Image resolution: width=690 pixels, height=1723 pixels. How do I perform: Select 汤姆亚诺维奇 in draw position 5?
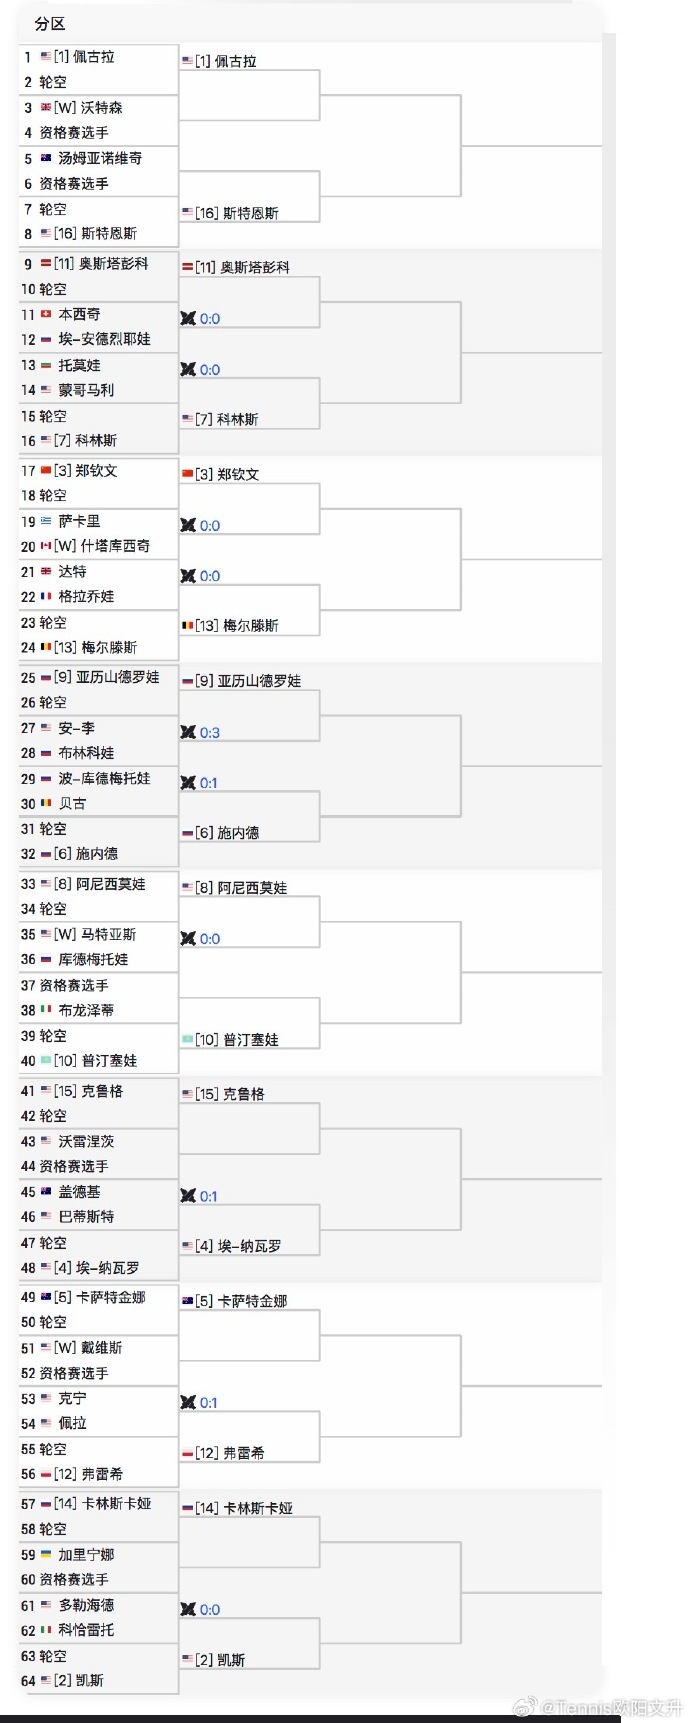[100, 158]
